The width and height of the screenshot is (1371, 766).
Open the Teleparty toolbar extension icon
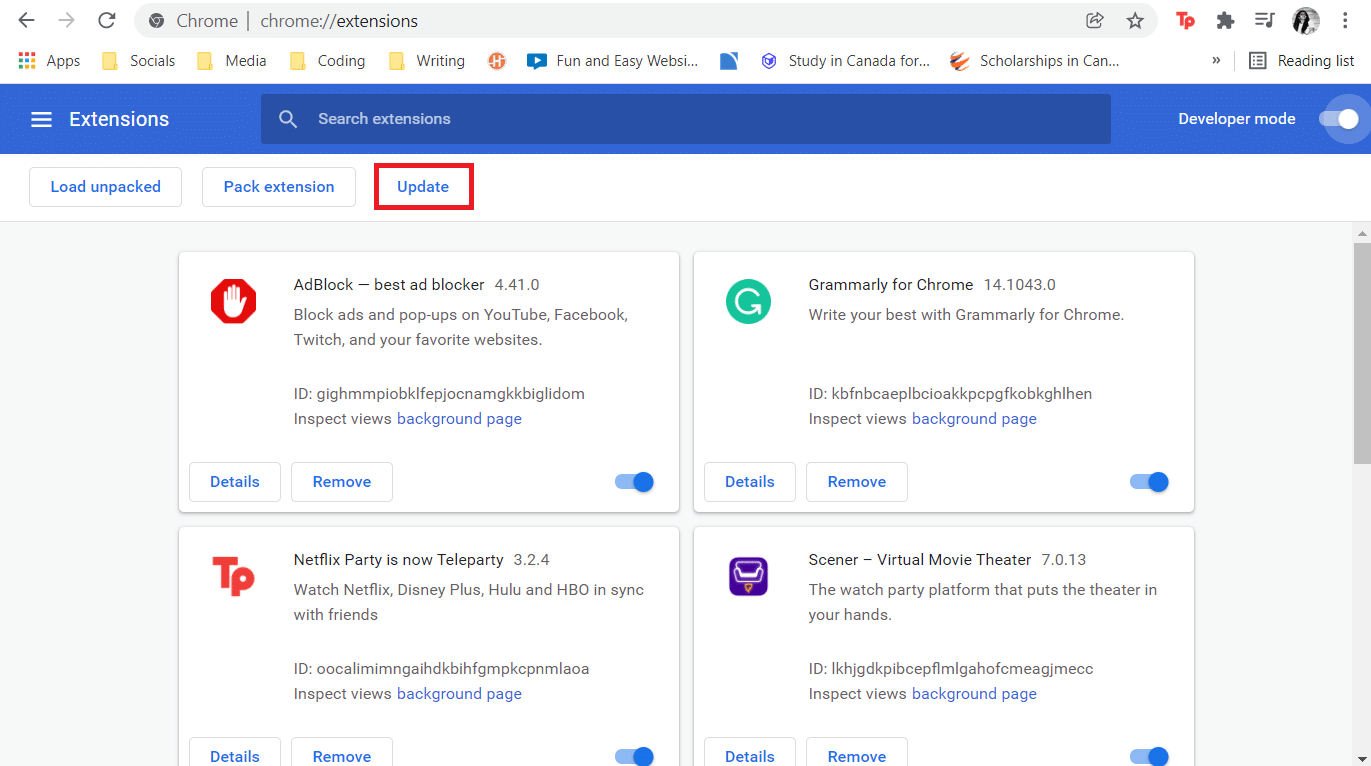coord(1186,21)
